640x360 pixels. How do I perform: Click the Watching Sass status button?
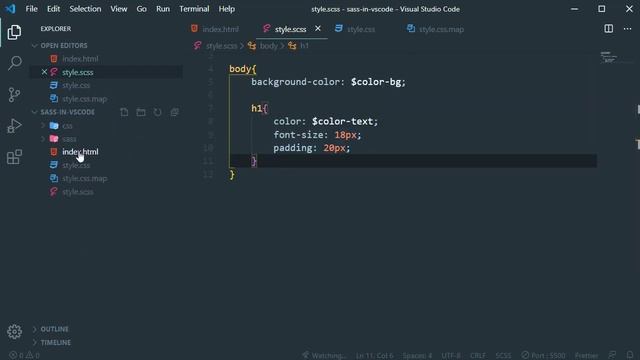pos(324,356)
